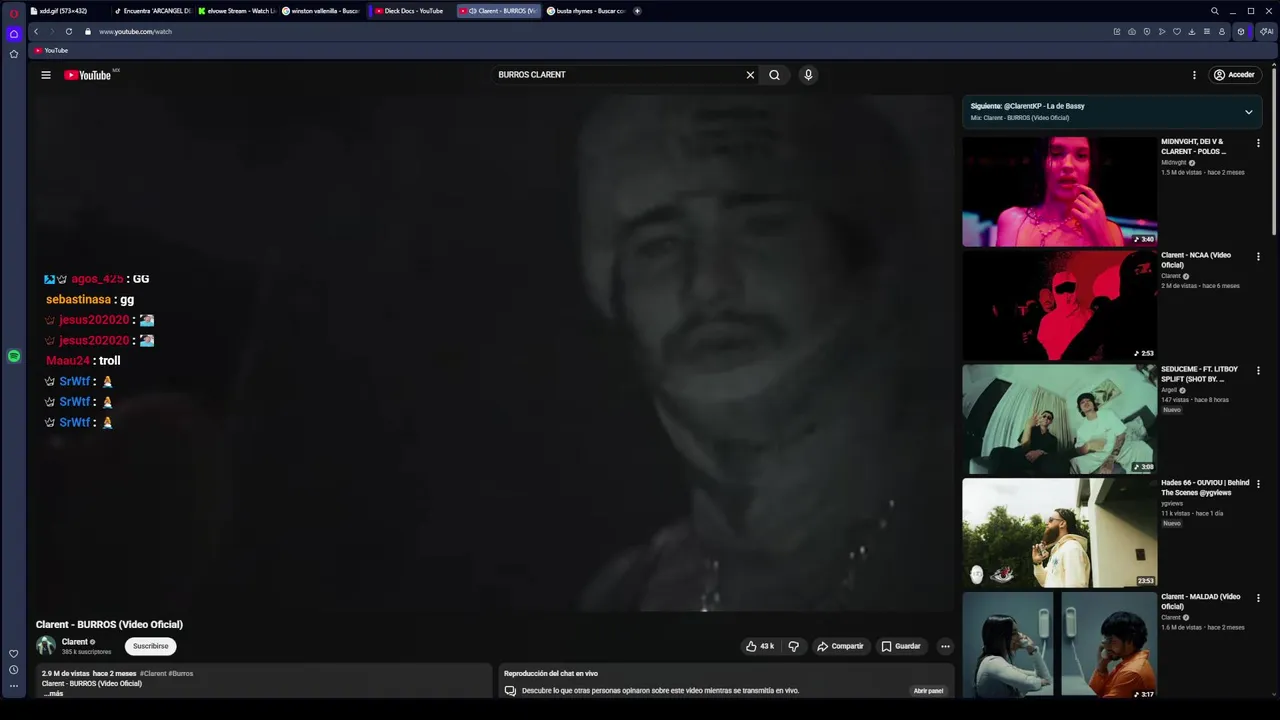Switch to the elvowe Stream tab
Screen dimensions: 1280x720
point(236,11)
